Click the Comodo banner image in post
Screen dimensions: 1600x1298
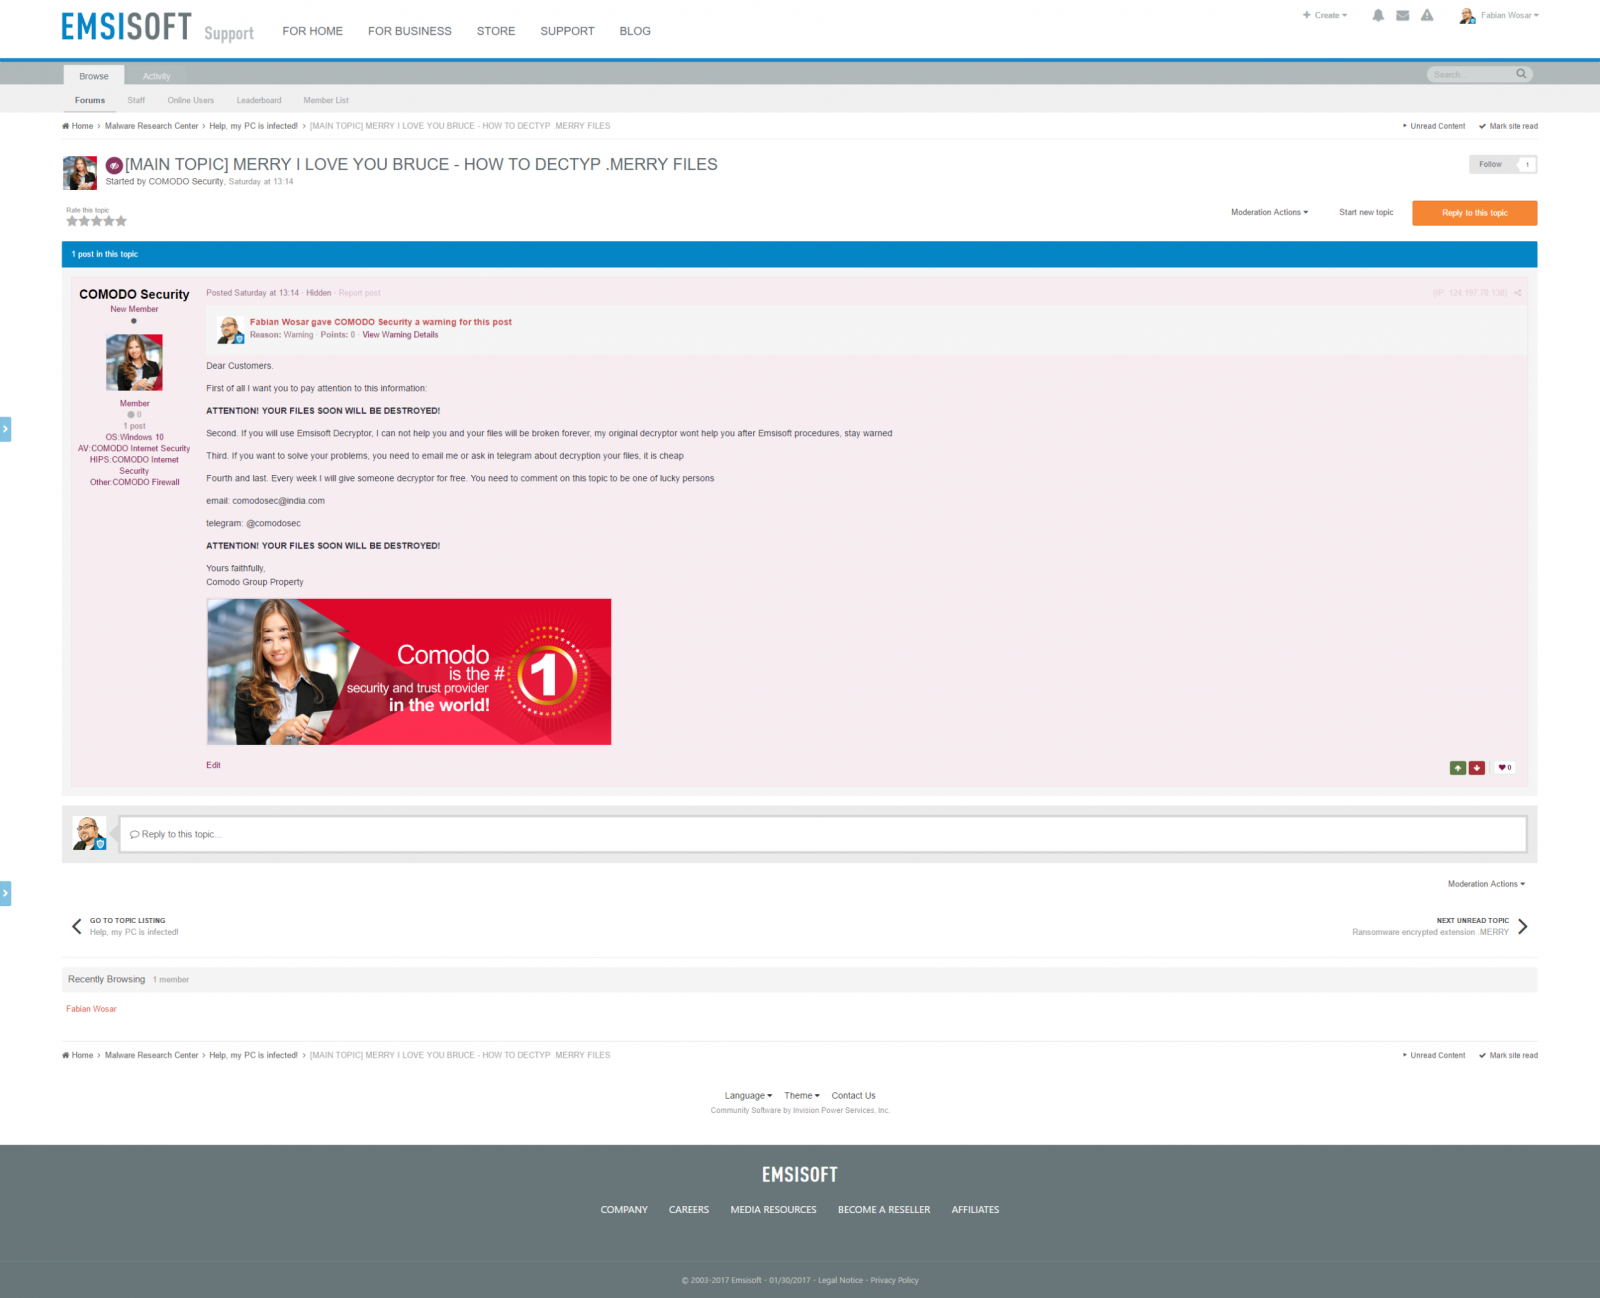tap(409, 671)
